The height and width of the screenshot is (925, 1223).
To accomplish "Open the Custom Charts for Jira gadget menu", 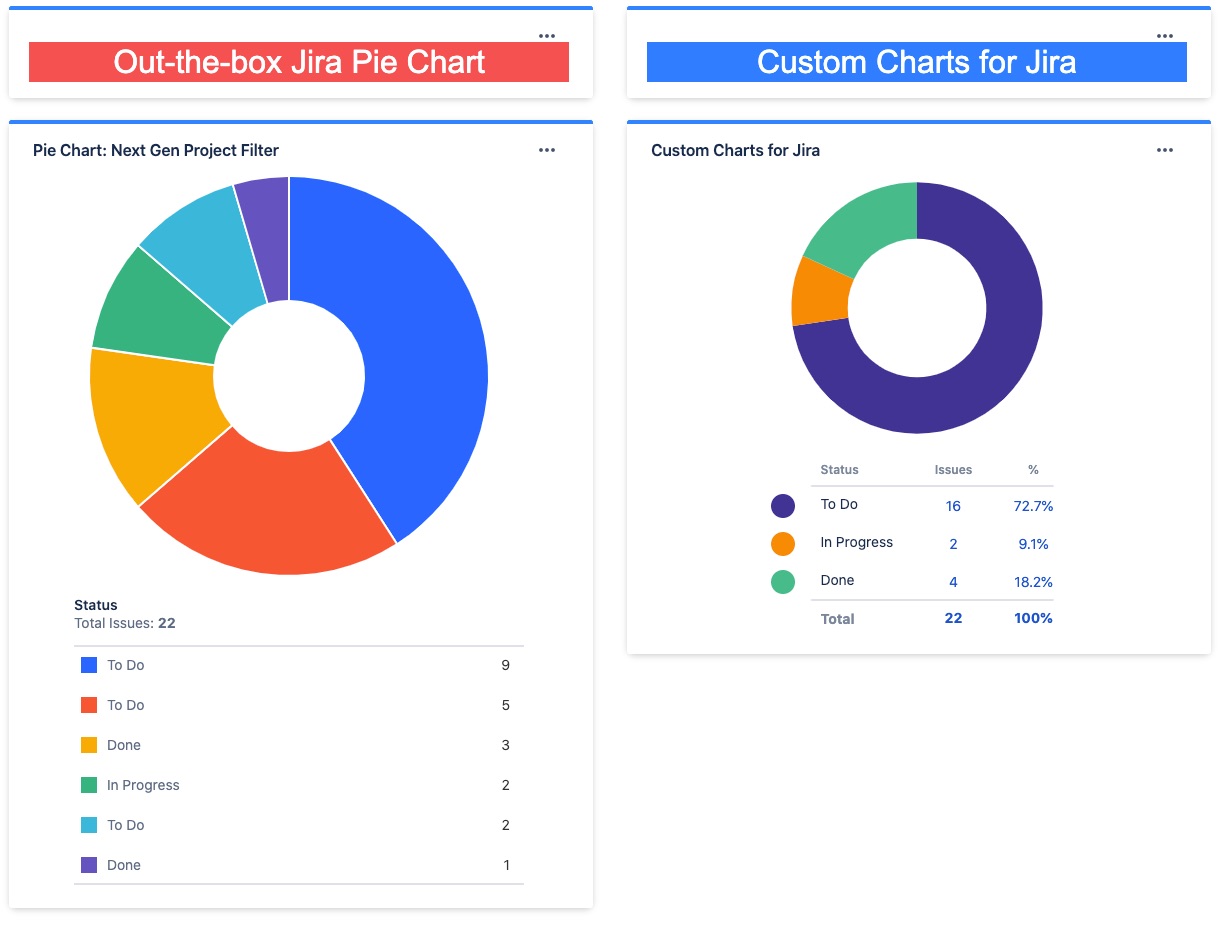I will 1165,150.
